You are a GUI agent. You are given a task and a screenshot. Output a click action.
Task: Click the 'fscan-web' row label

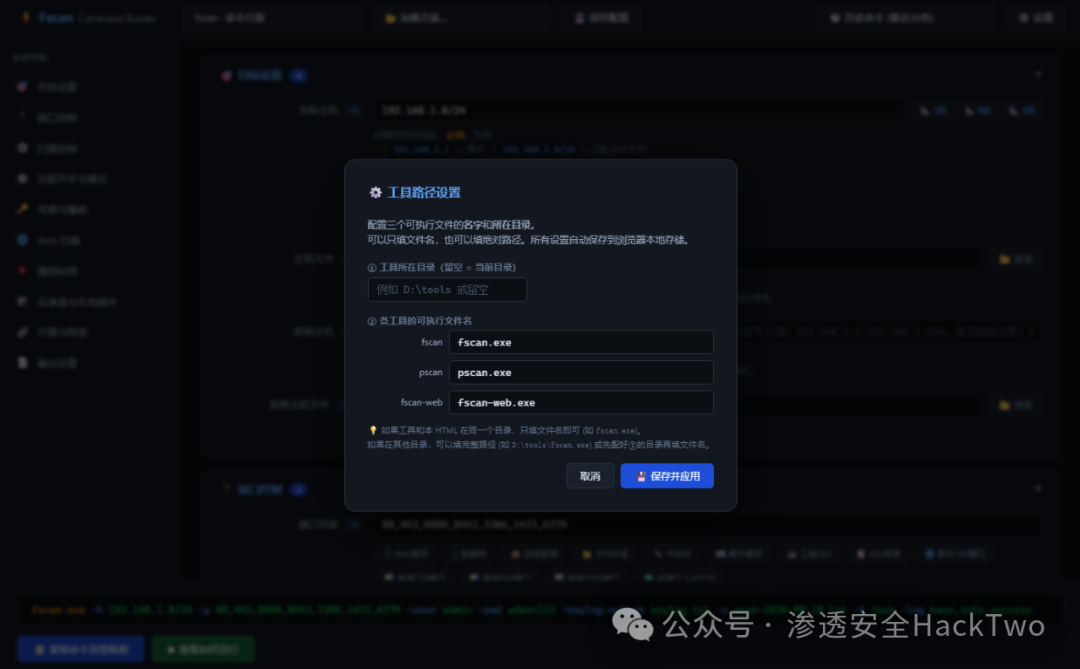(422, 402)
